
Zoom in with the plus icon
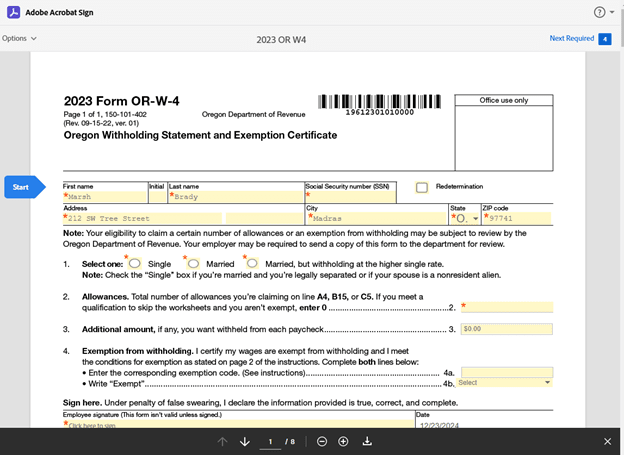coord(343,441)
